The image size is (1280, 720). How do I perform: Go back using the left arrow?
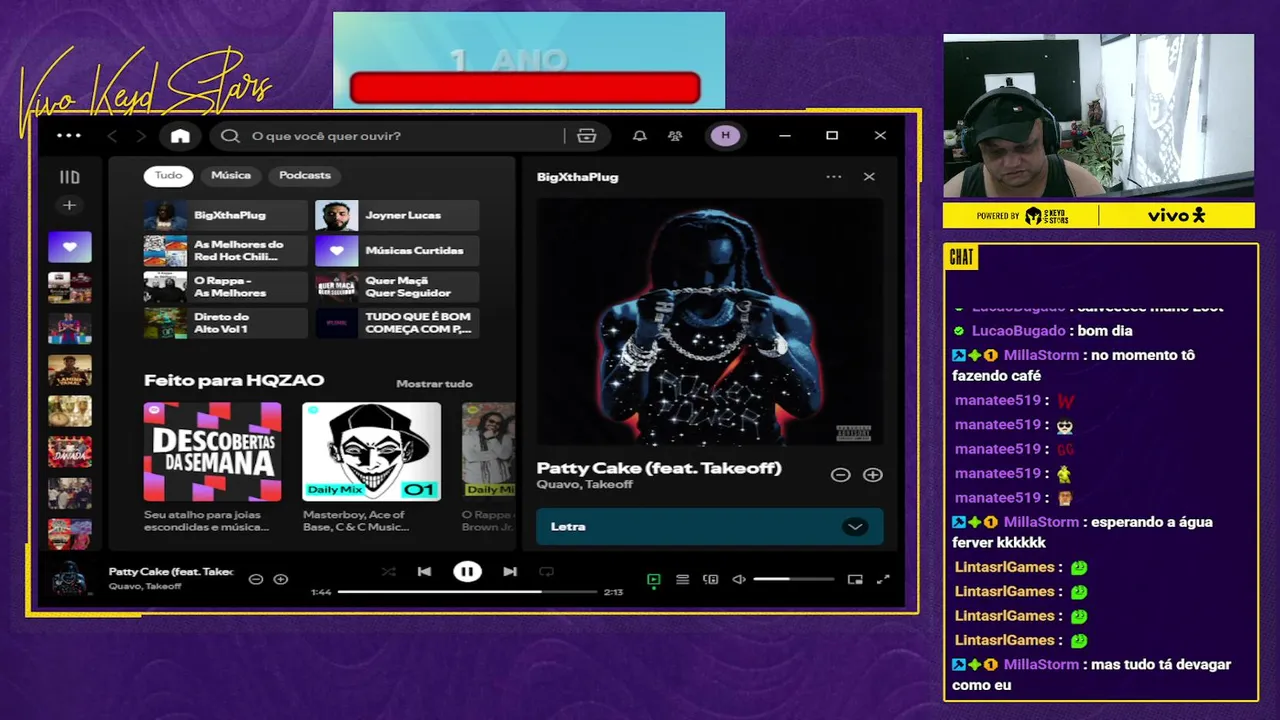click(112, 136)
